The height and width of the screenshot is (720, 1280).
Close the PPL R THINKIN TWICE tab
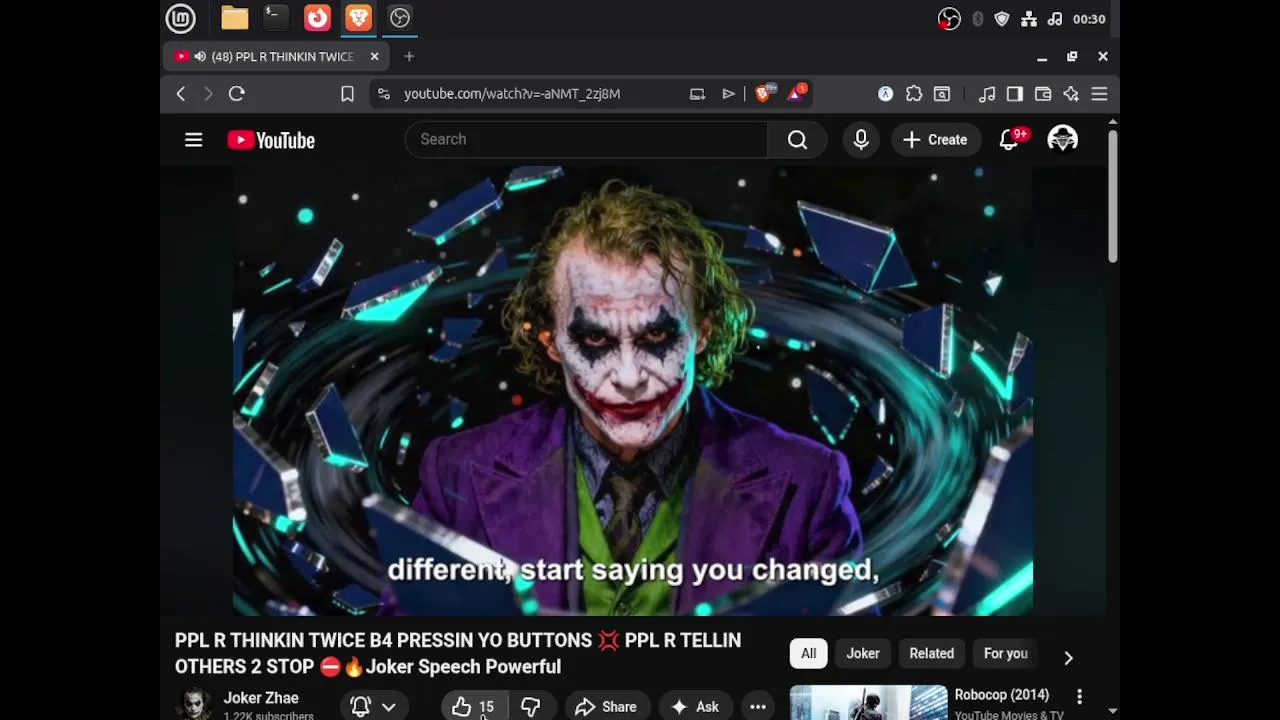[374, 57]
